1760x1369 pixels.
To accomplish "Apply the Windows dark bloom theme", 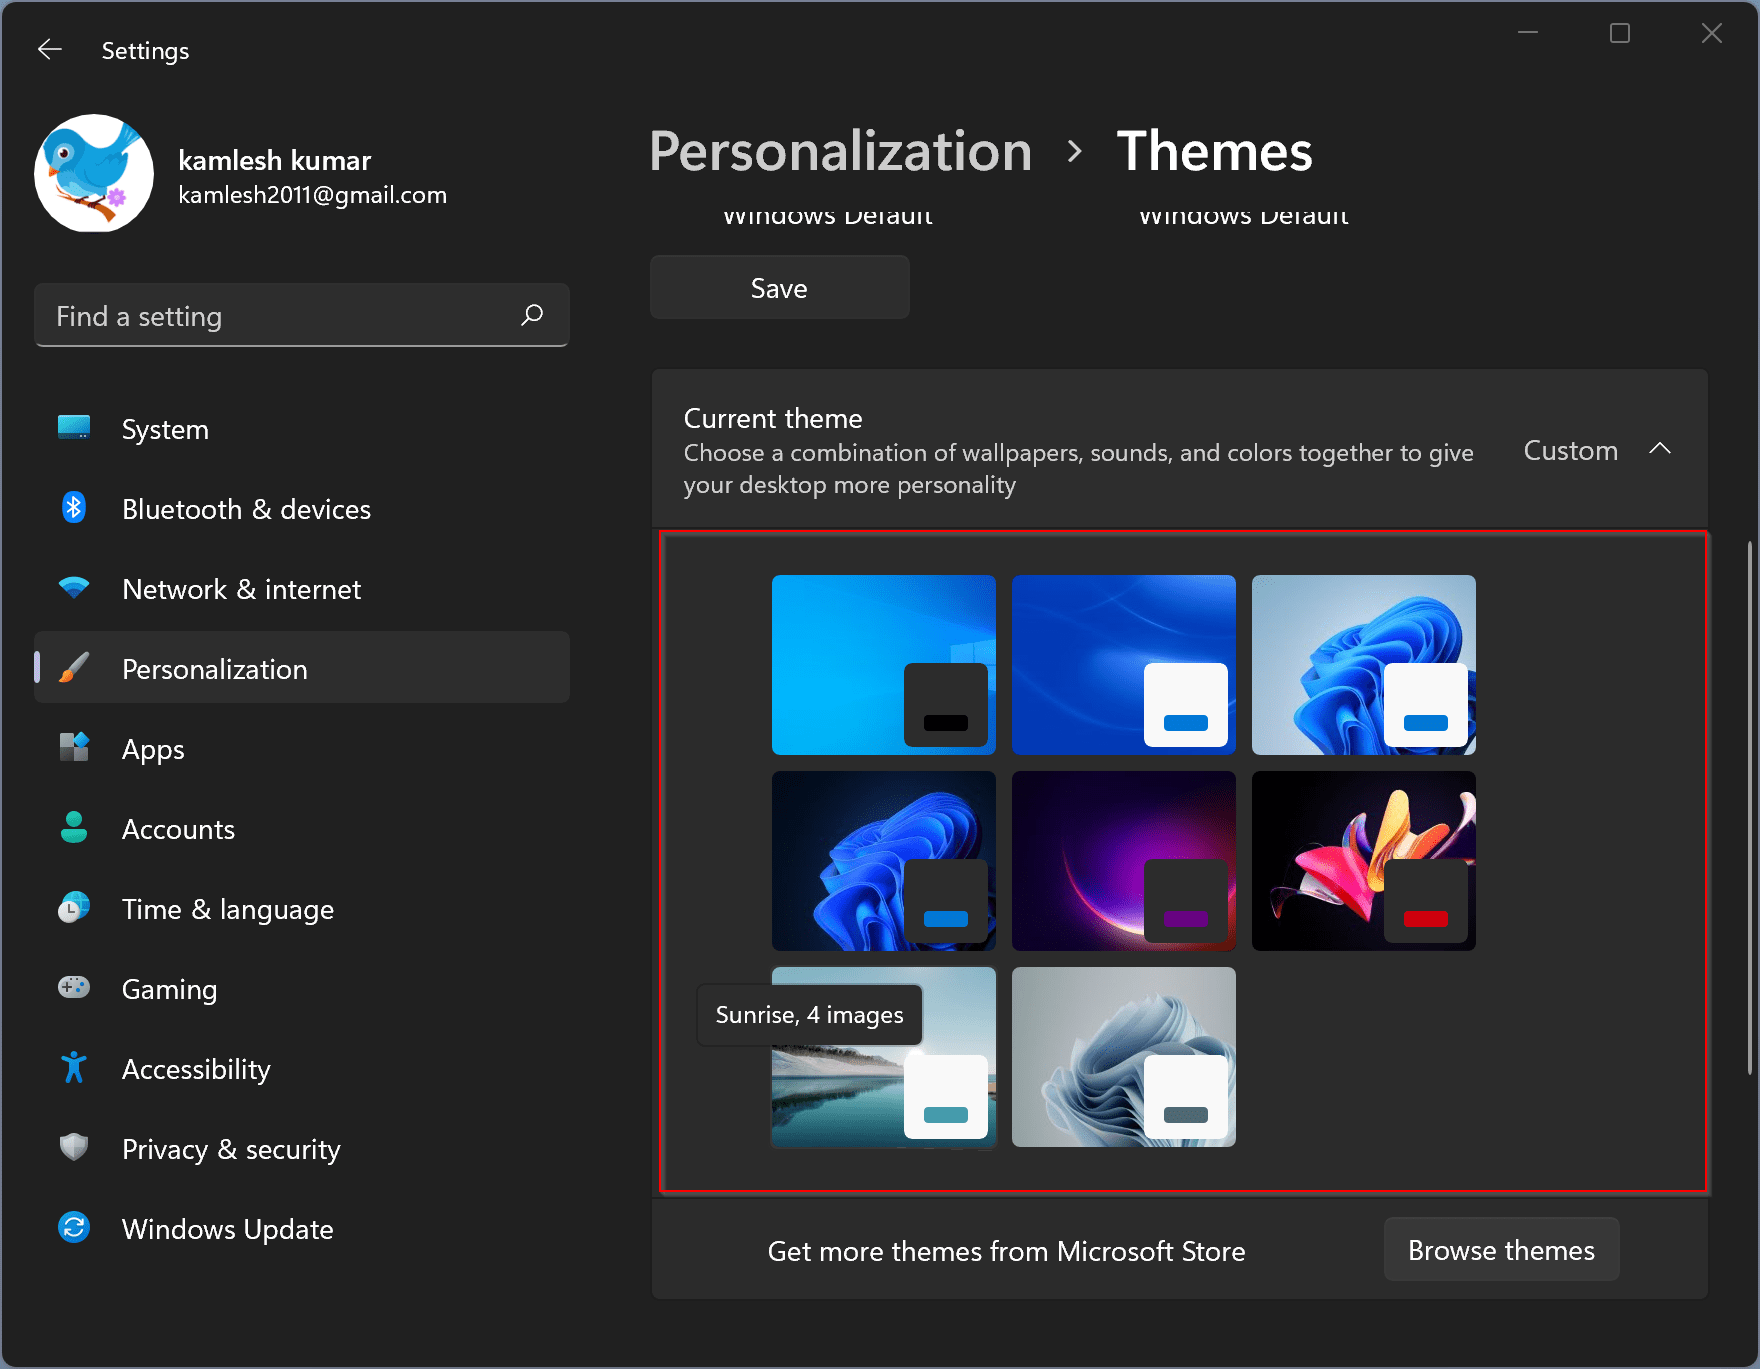I will click(x=884, y=861).
